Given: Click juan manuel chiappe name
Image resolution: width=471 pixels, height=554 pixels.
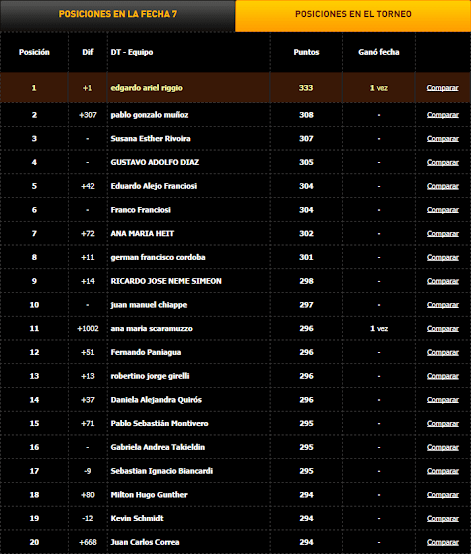Looking at the screenshot, I should [149, 305].
